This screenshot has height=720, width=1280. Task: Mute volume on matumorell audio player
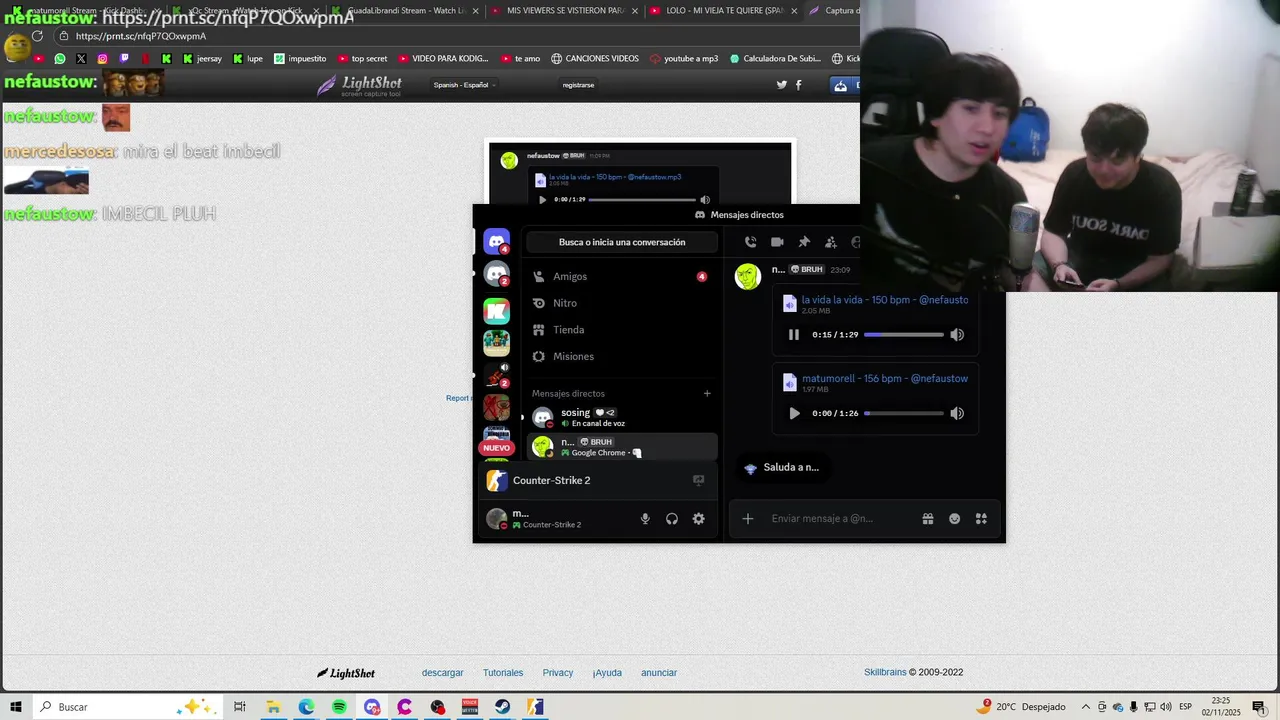click(957, 413)
